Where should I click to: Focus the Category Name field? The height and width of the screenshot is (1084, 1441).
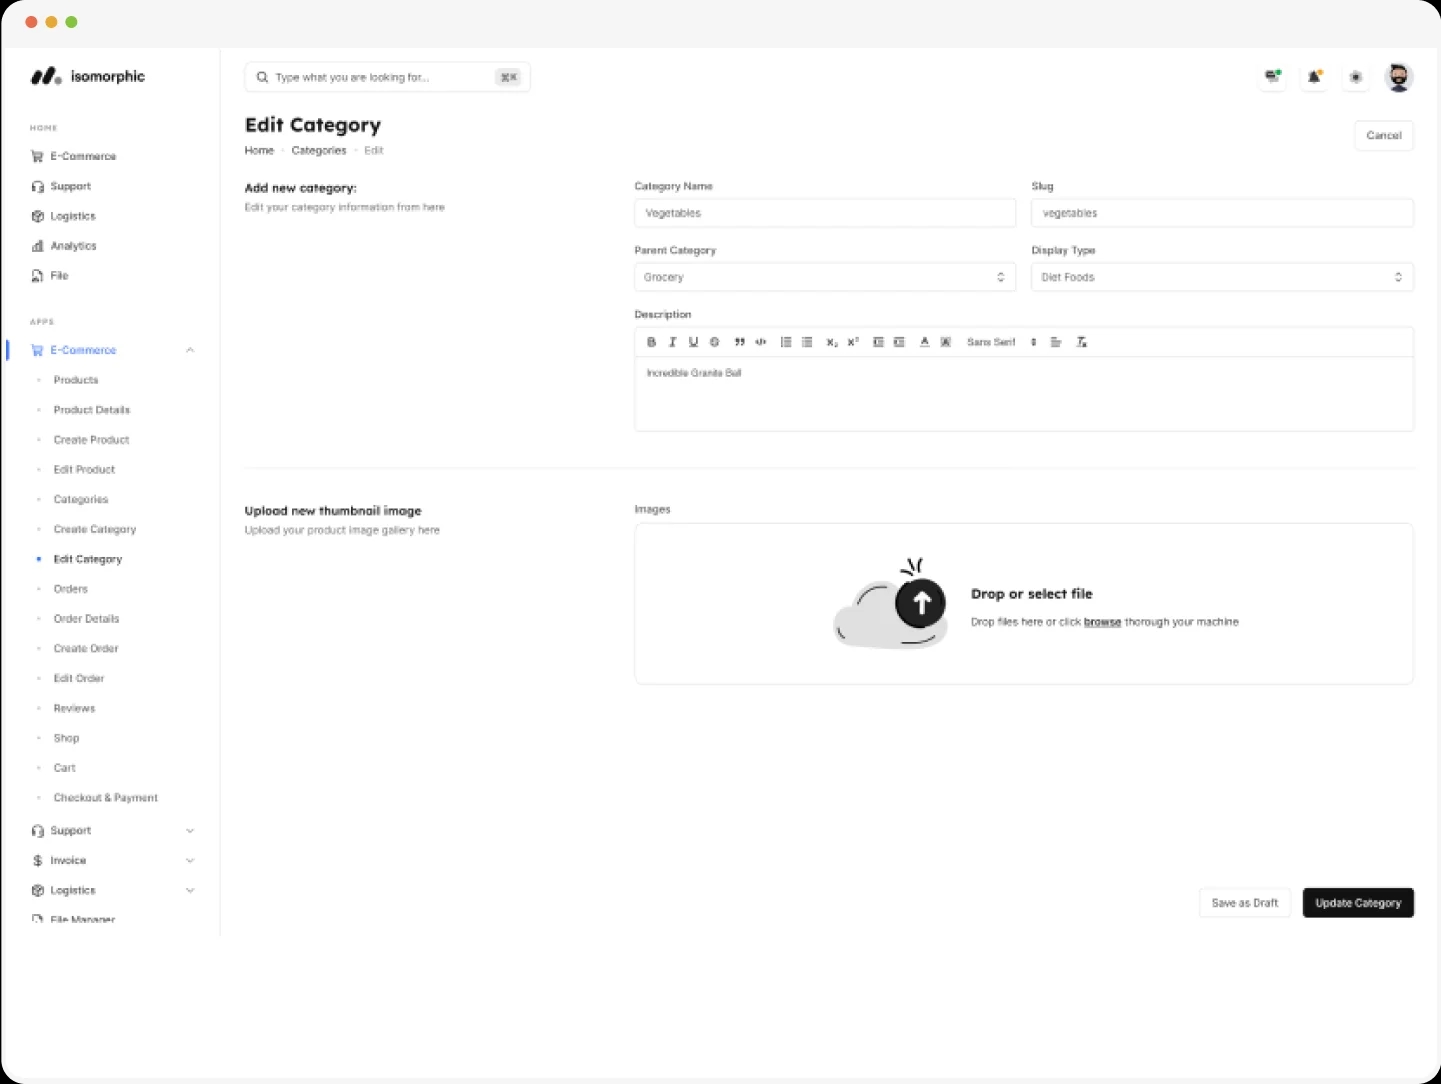pos(825,213)
